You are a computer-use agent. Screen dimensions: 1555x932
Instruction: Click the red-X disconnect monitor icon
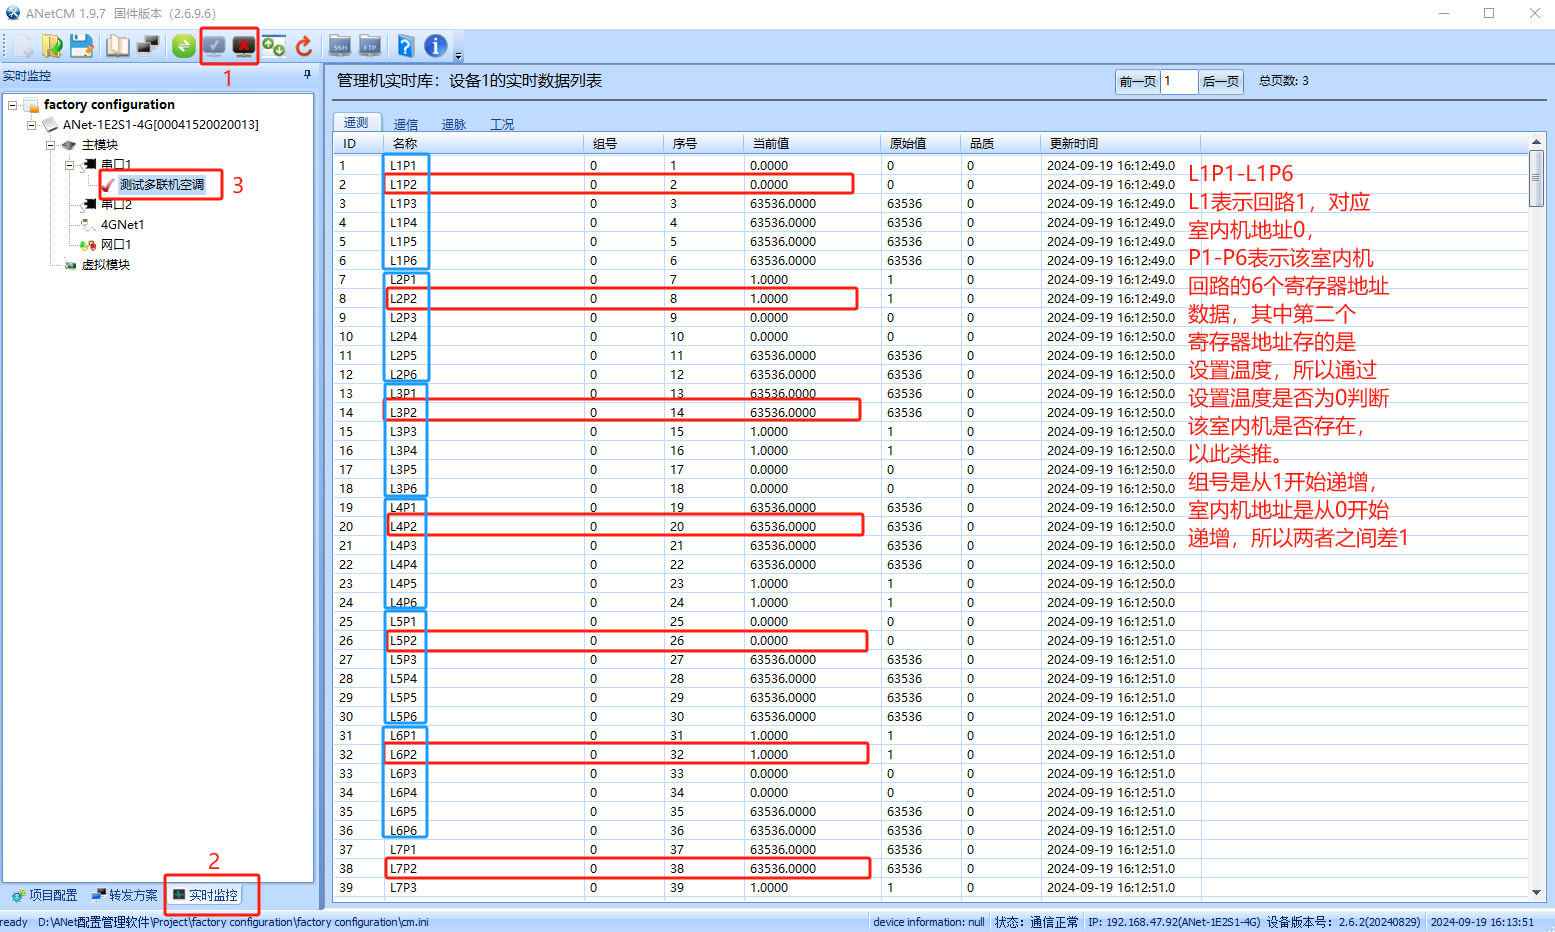coord(244,46)
